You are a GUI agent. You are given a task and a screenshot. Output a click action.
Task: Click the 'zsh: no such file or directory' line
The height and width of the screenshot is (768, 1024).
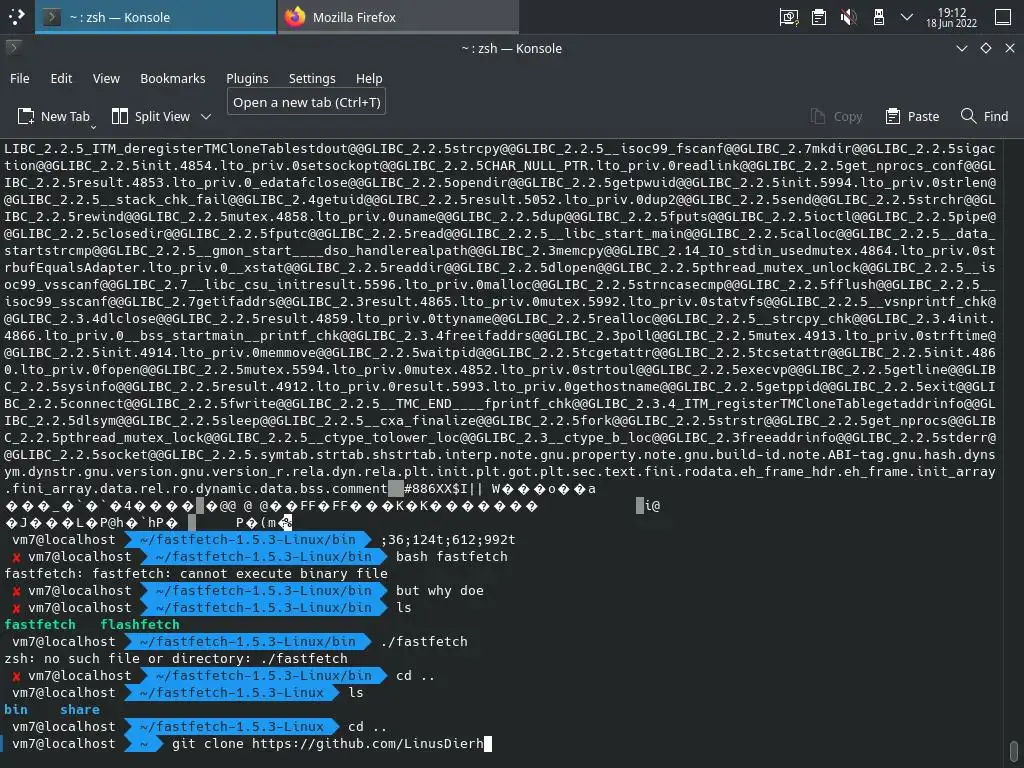[176, 658]
